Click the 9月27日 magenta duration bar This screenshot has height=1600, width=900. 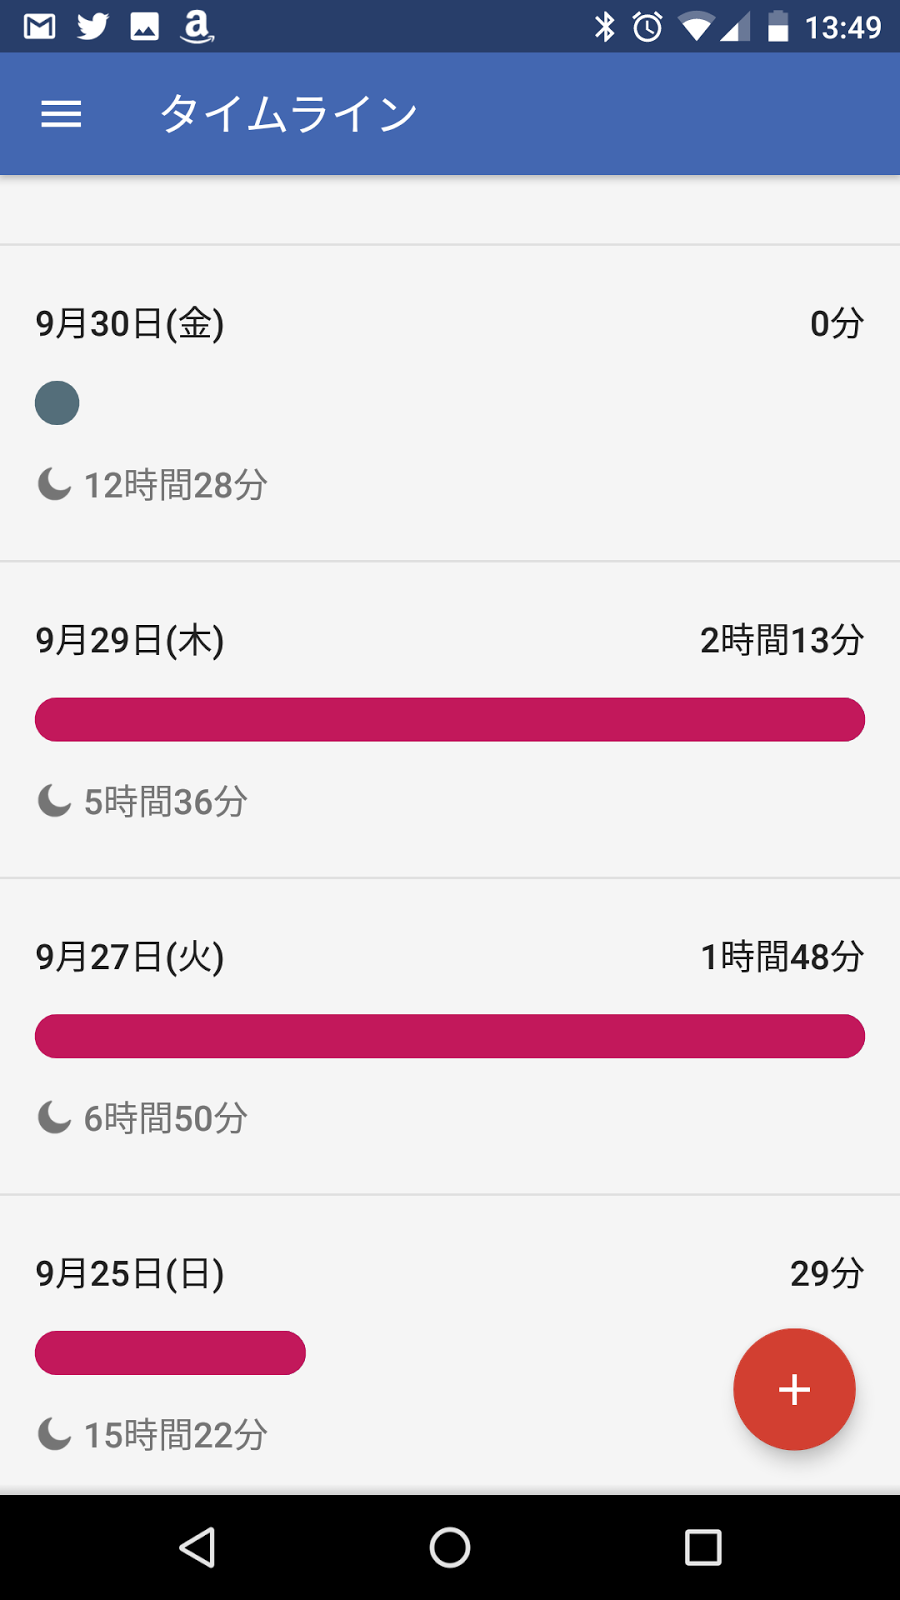(x=450, y=1036)
